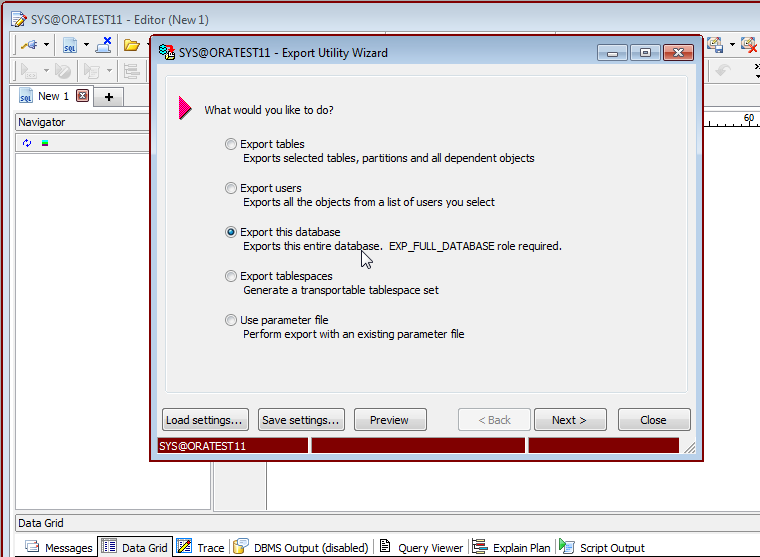The height and width of the screenshot is (557, 760).
Task: Click the Next button in wizard
Action: pyautogui.click(x=570, y=420)
